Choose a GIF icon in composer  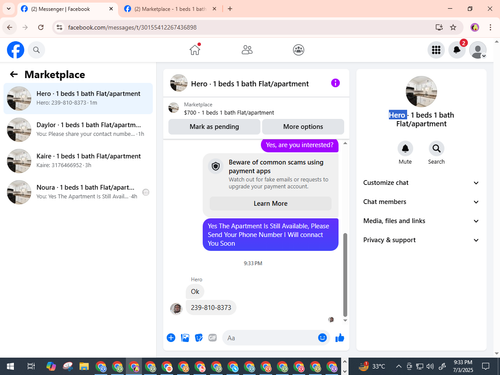[212, 338]
